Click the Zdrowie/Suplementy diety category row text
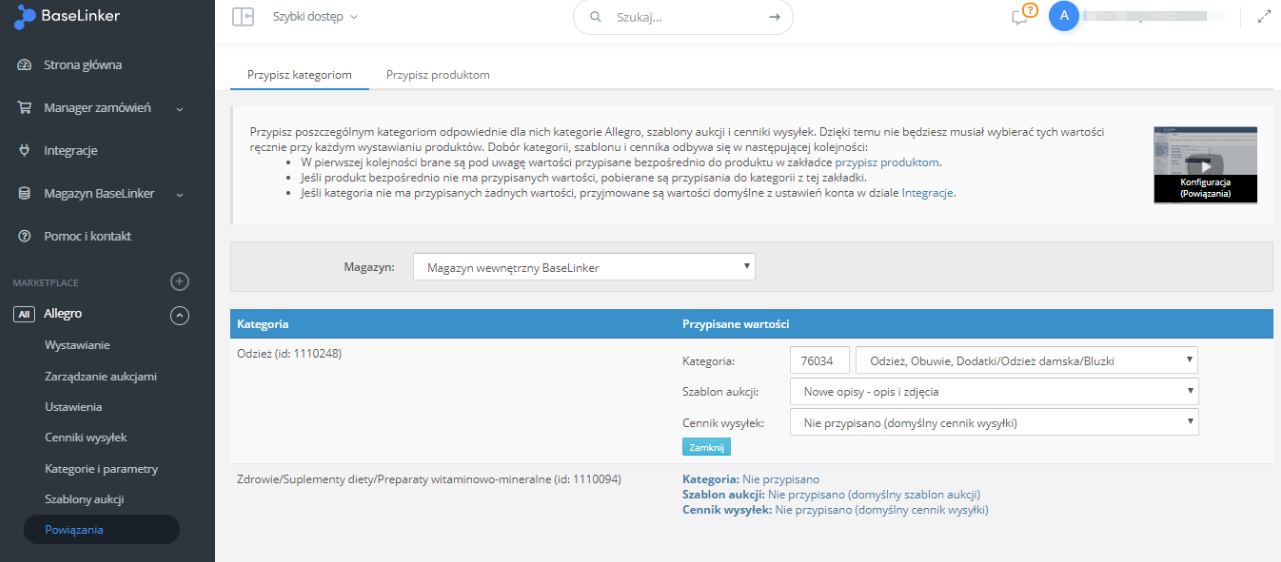1281x562 pixels. 429,480
